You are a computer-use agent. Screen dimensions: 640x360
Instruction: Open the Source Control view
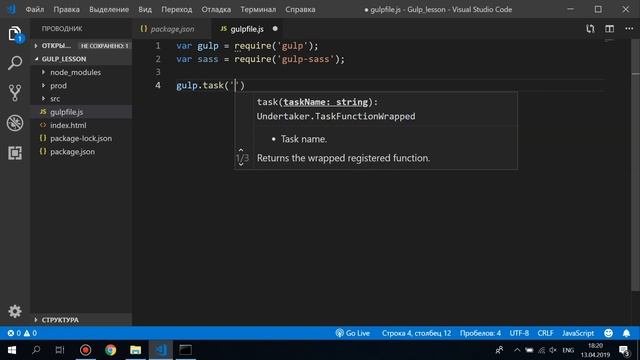pos(15,93)
